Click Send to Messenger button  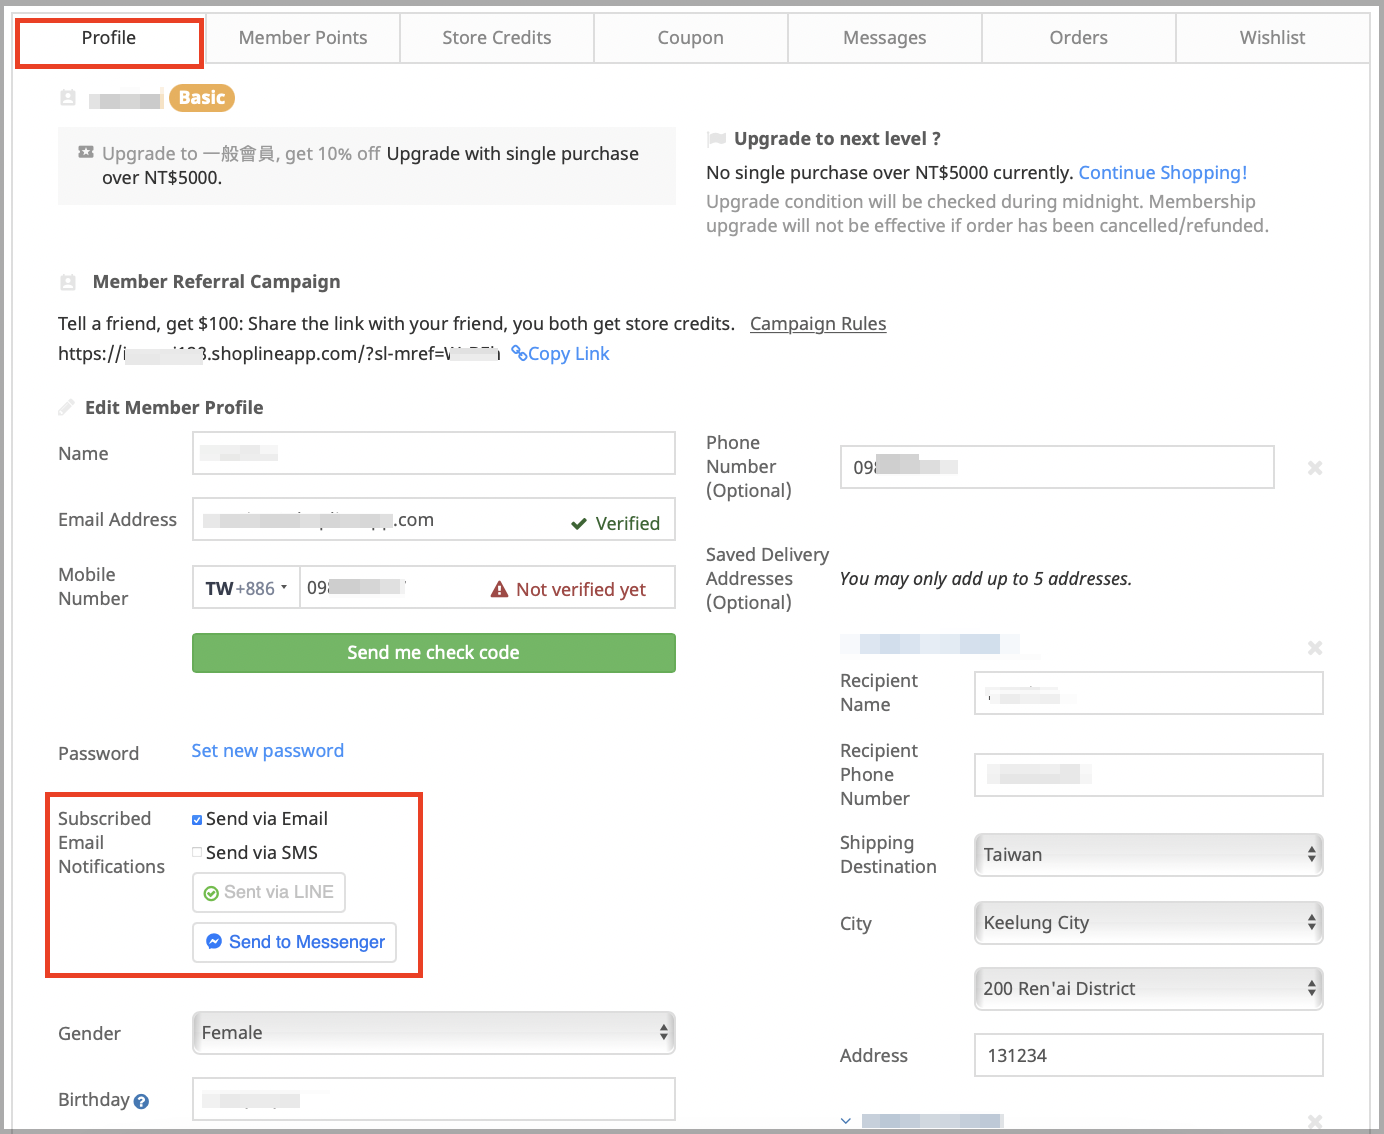295,943
